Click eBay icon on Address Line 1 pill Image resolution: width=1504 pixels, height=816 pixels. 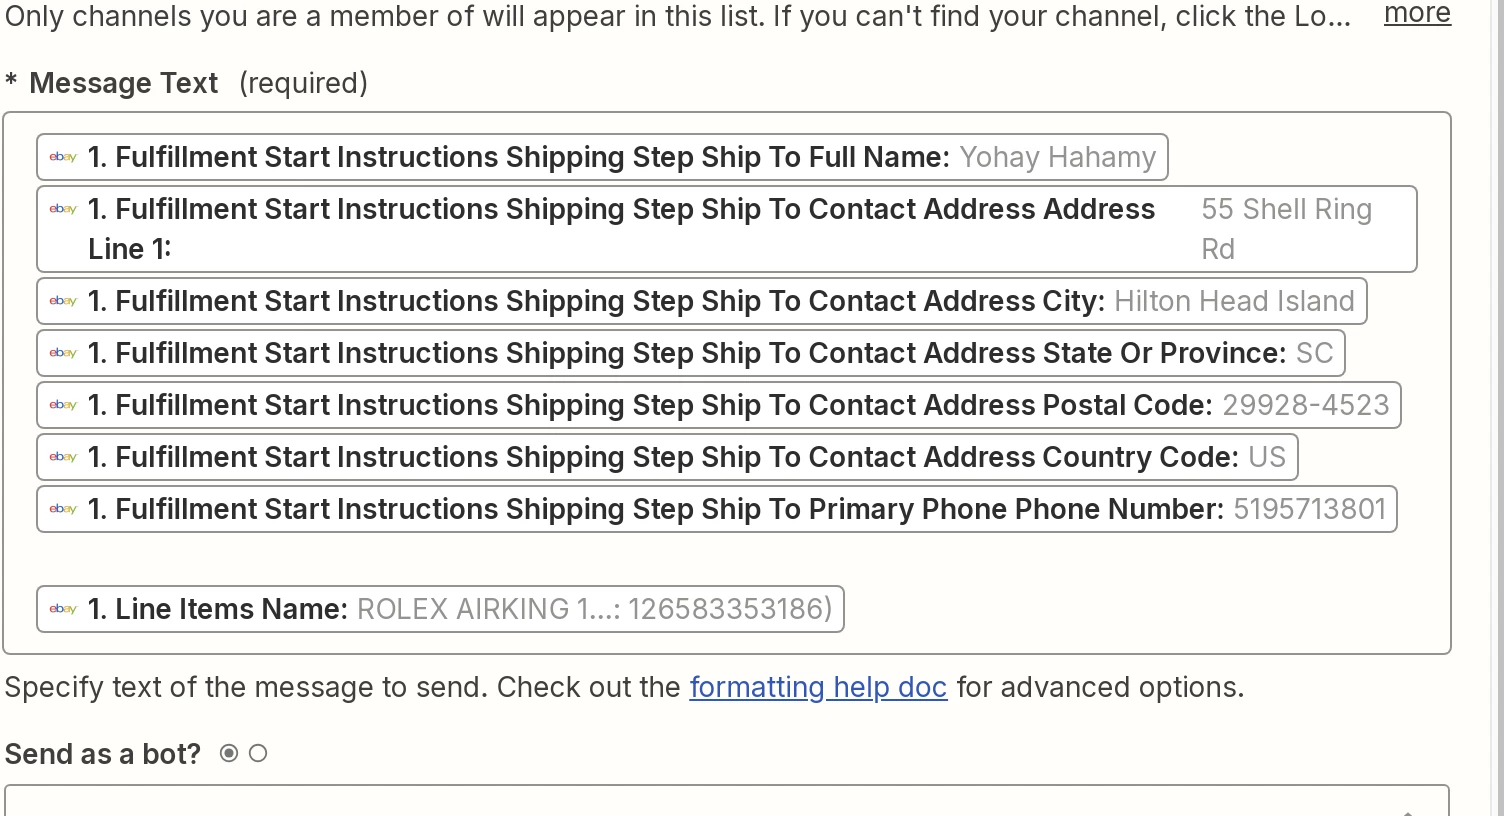point(63,209)
